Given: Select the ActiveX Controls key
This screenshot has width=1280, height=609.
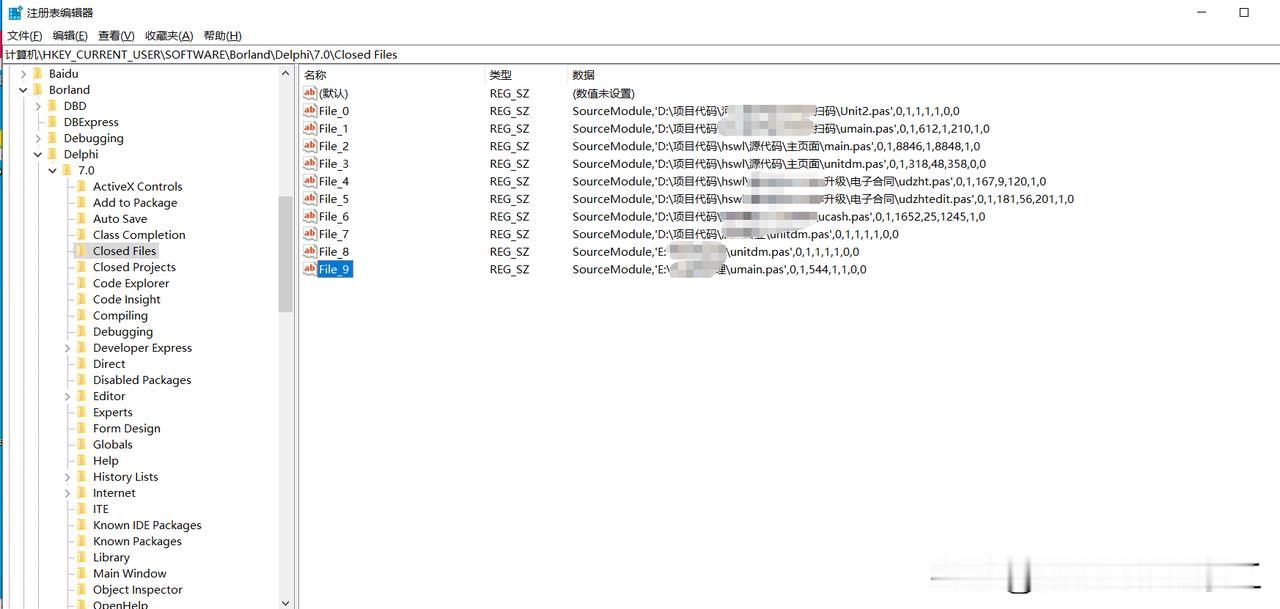Looking at the screenshot, I should 138,186.
